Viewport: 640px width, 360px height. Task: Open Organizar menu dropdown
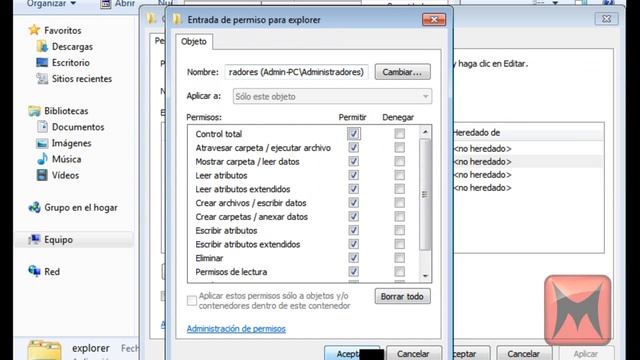51,4
